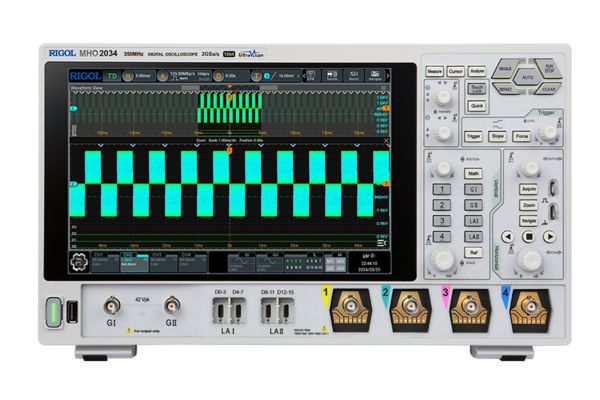Tap the Cursor button
This screenshot has width=600, height=400.
pos(455,72)
